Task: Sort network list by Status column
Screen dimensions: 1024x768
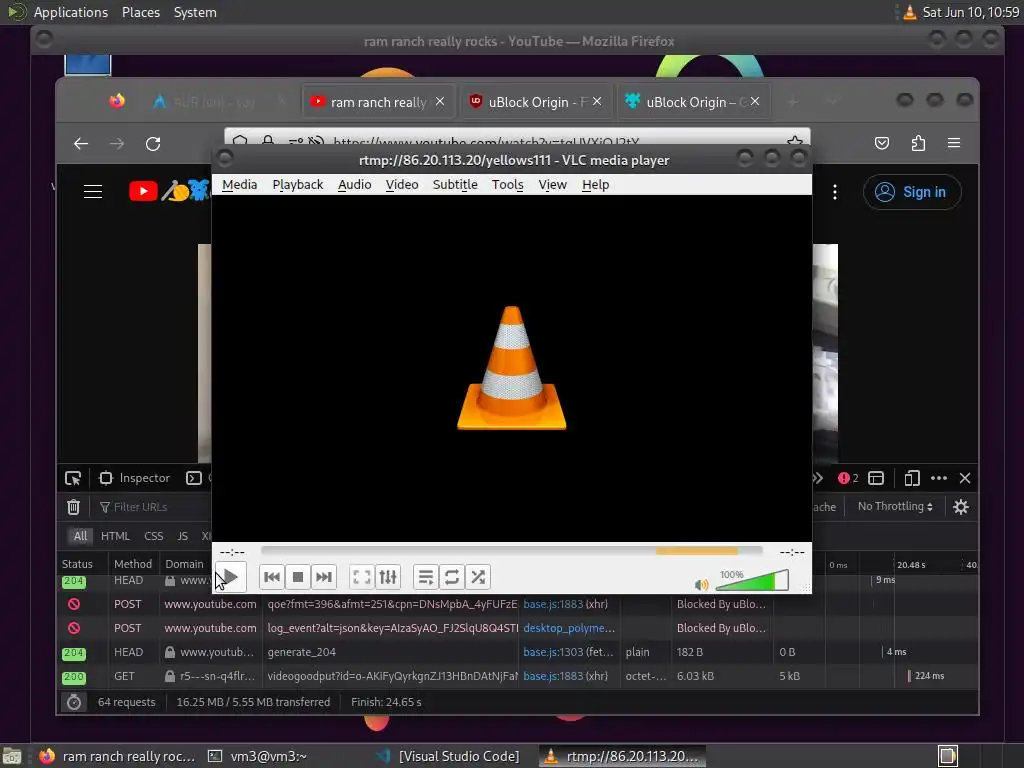Action: pyautogui.click(x=84, y=564)
